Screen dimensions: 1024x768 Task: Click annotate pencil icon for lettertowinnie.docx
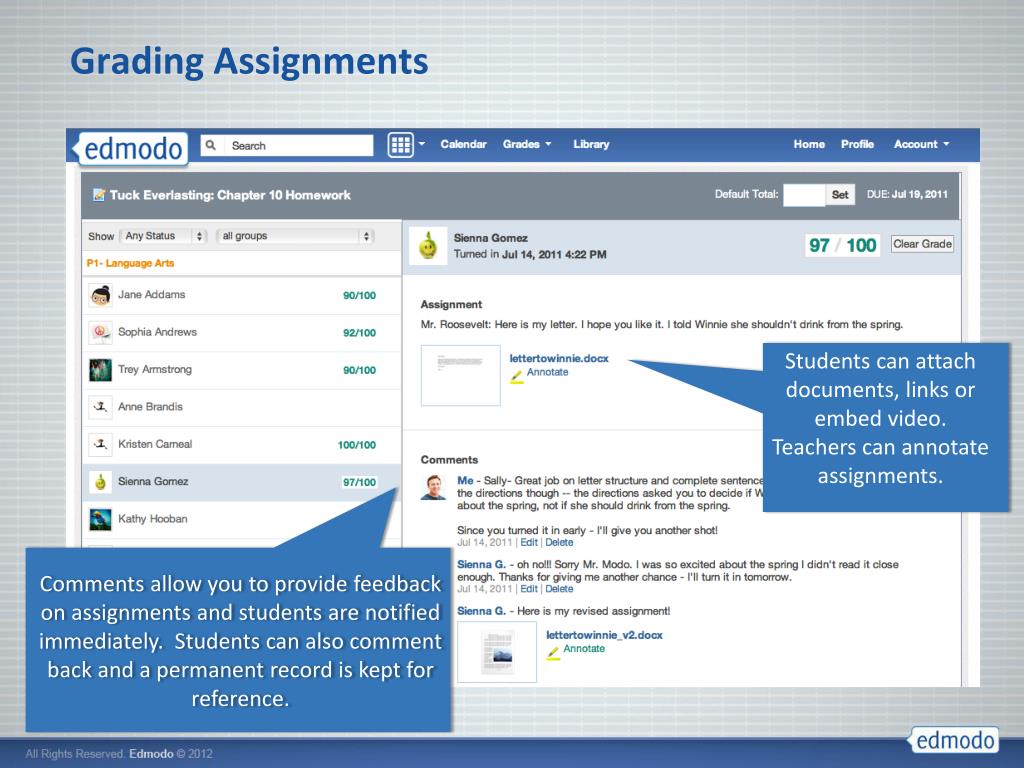point(516,376)
